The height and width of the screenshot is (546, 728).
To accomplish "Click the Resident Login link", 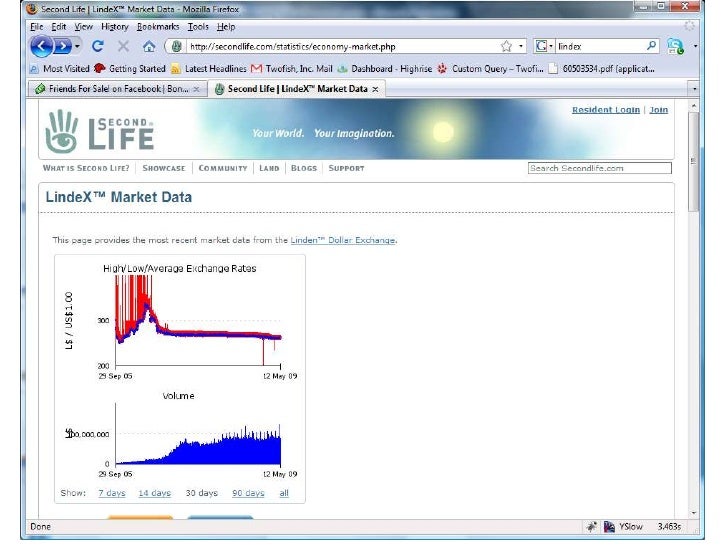I will (x=605, y=110).
